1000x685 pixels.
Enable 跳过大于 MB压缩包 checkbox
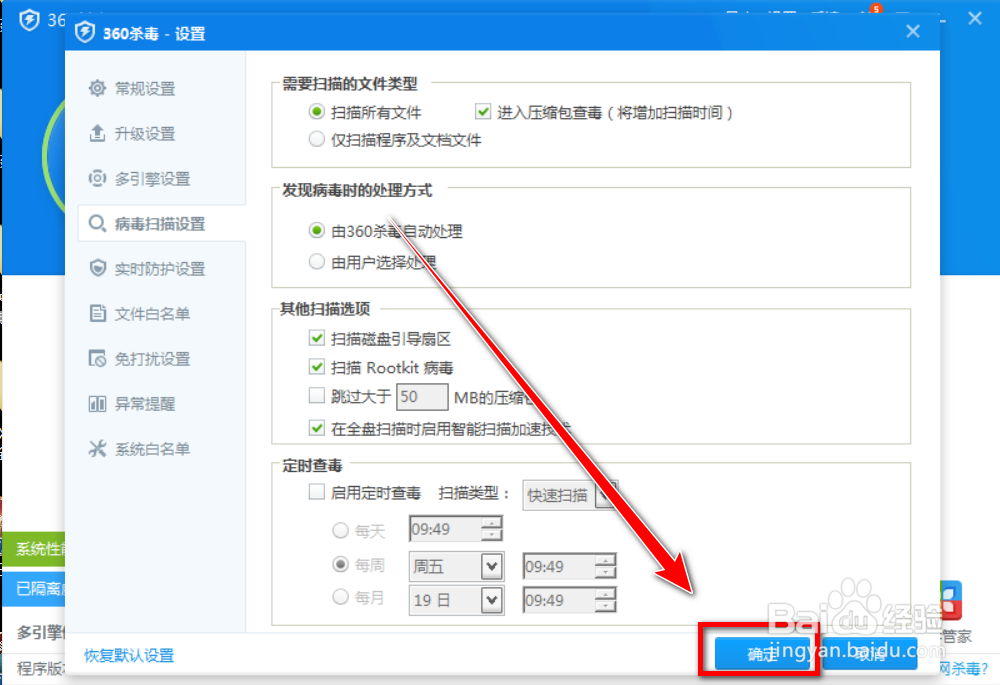pyautogui.click(x=316, y=396)
